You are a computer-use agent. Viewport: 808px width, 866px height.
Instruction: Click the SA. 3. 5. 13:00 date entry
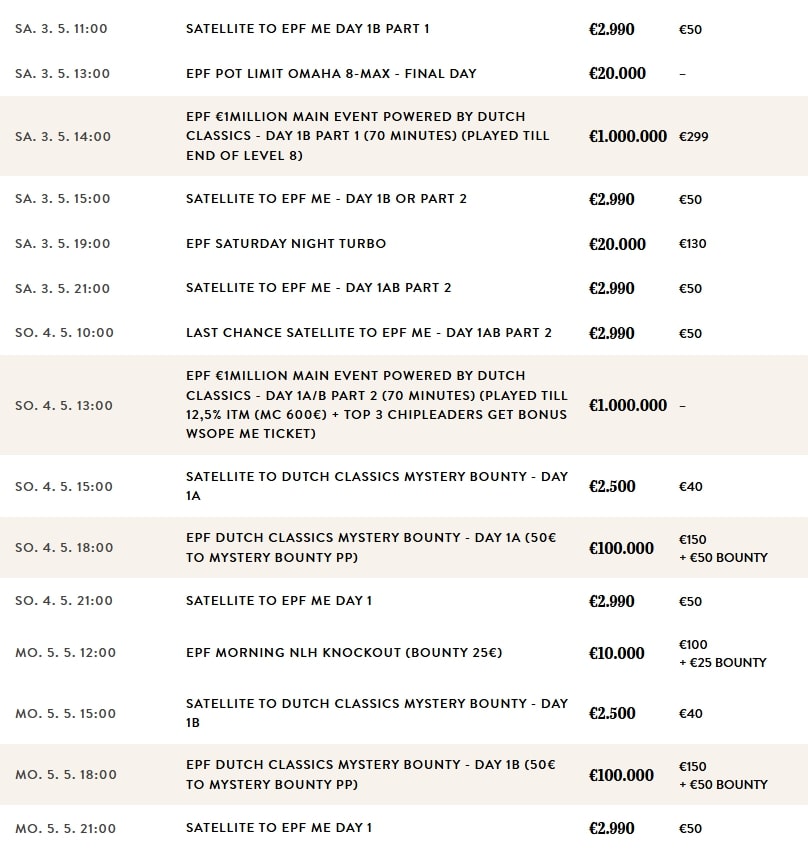tap(62, 73)
